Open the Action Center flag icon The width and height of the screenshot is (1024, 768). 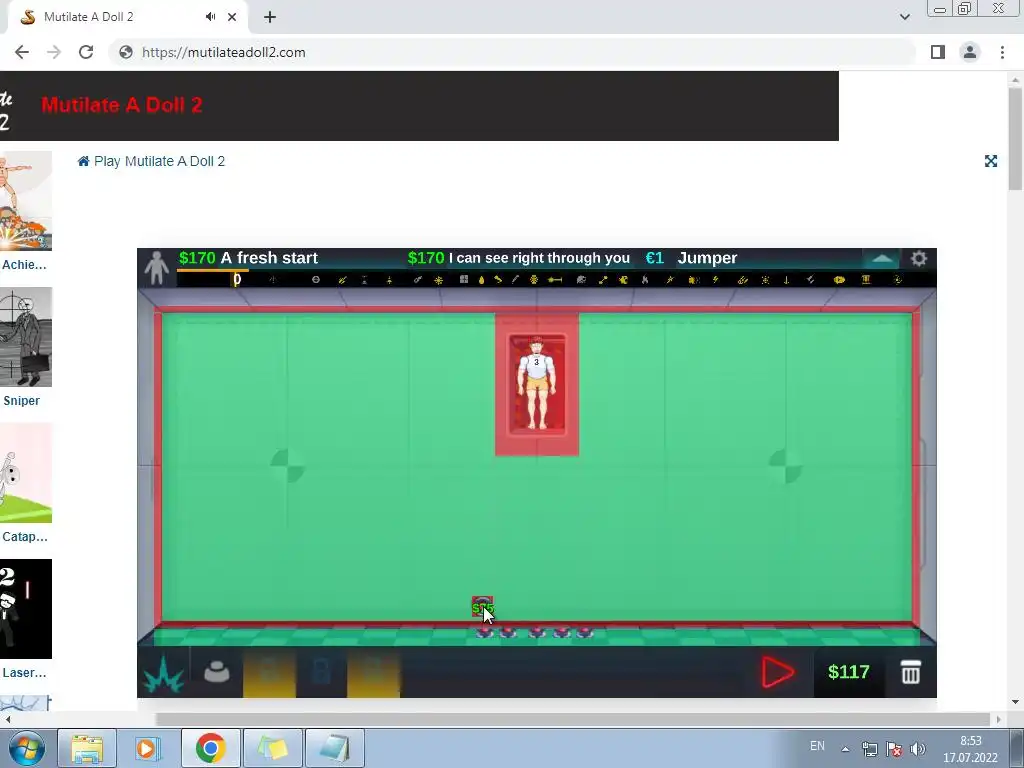point(894,749)
